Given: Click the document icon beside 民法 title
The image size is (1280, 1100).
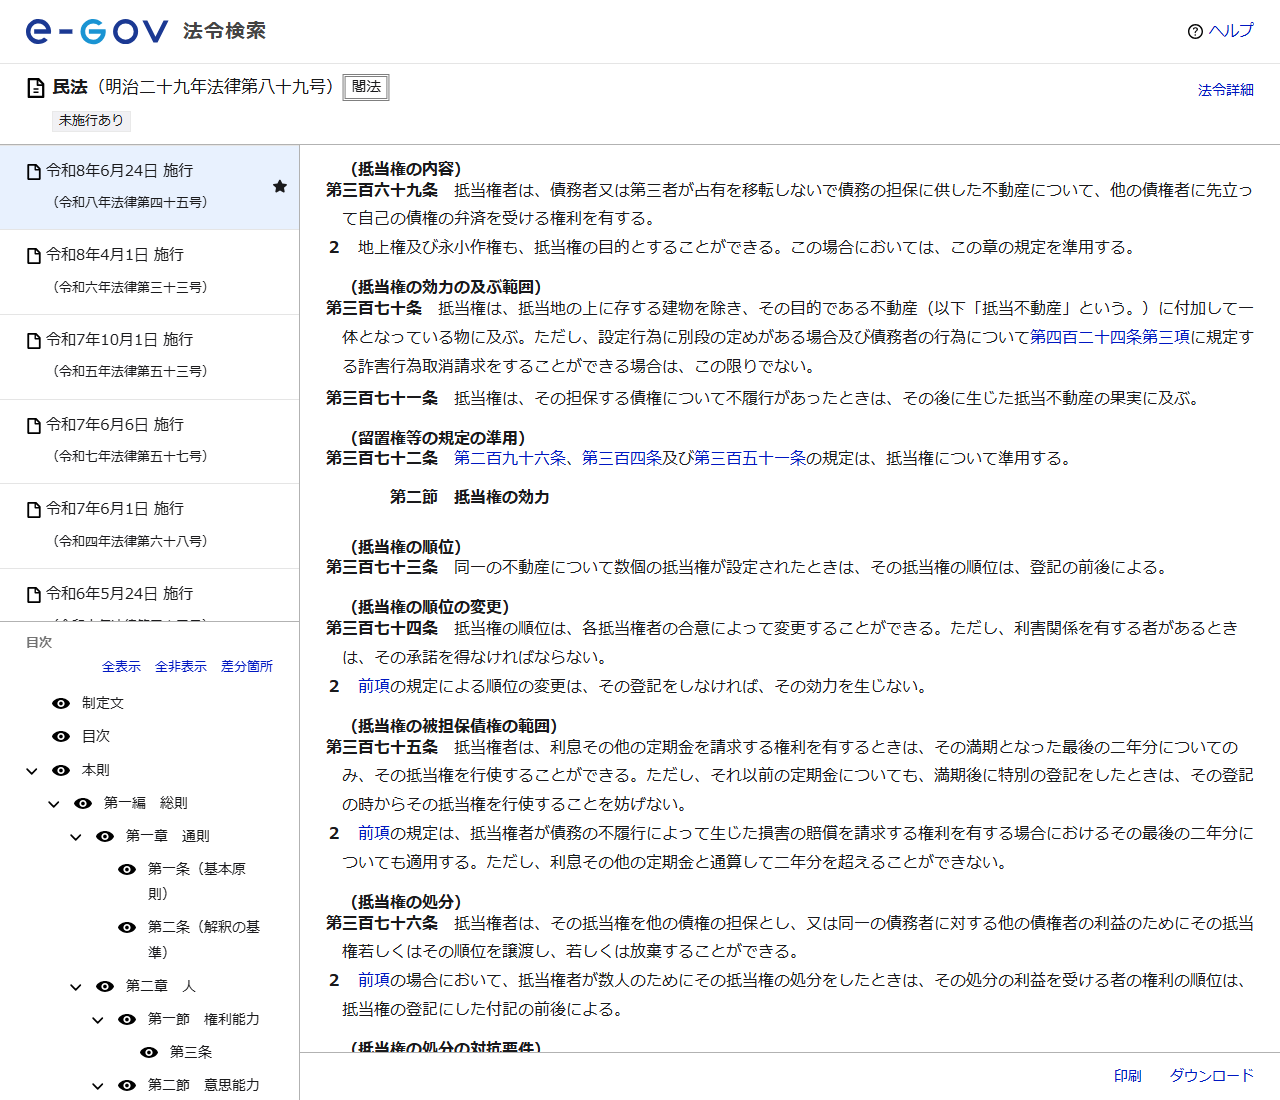Looking at the screenshot, I should 36,88.
